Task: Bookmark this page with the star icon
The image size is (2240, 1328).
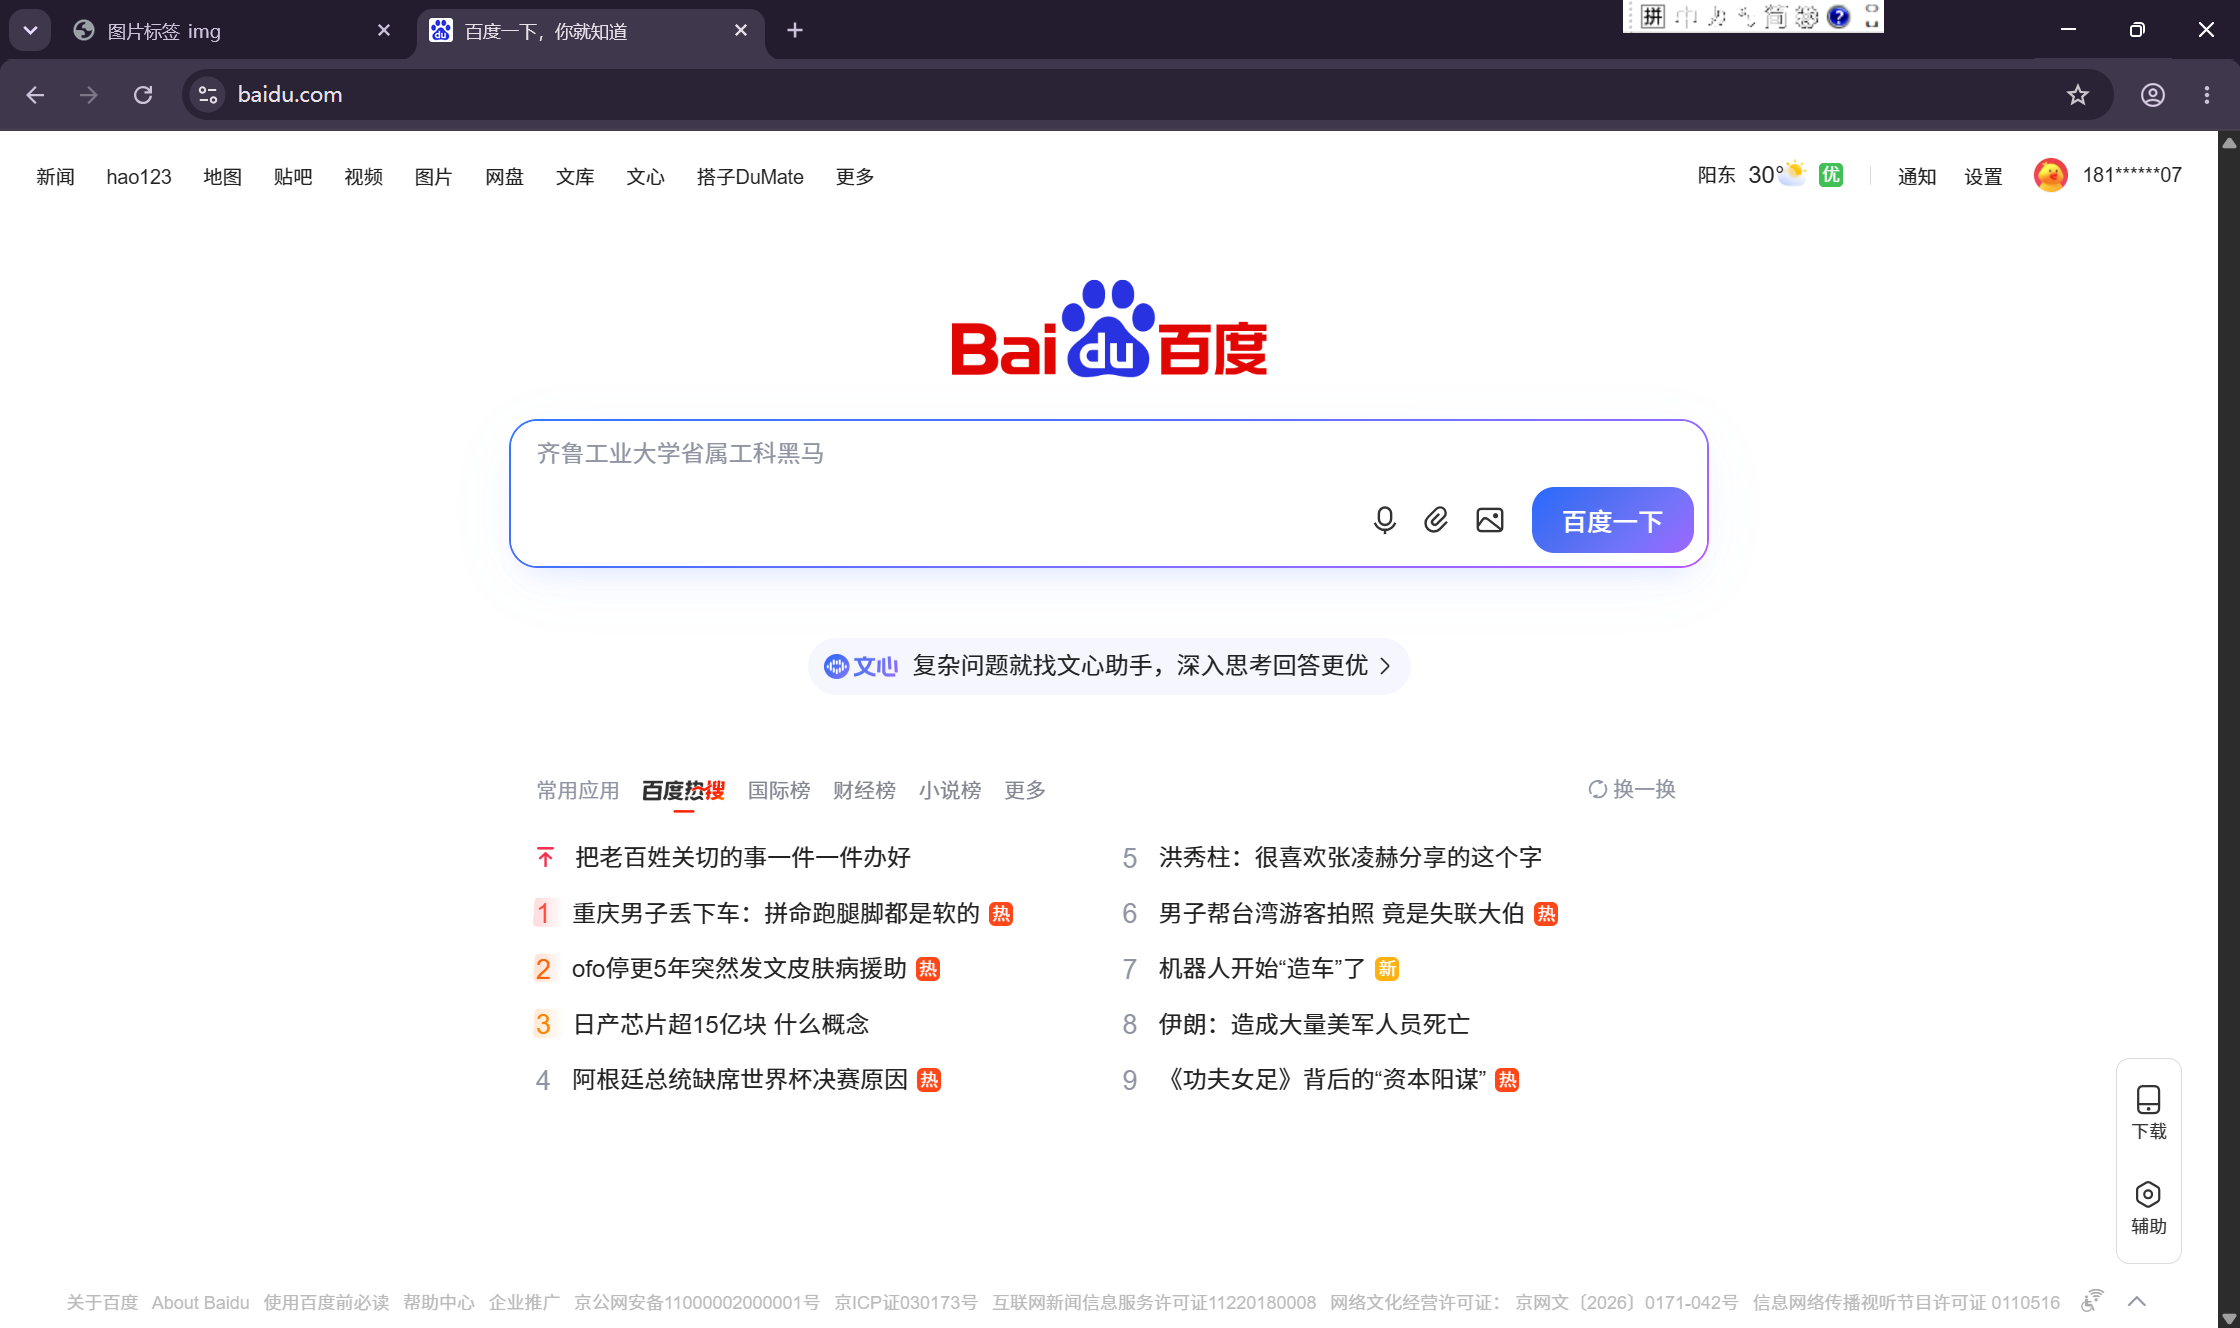Action: (2078, 95)
